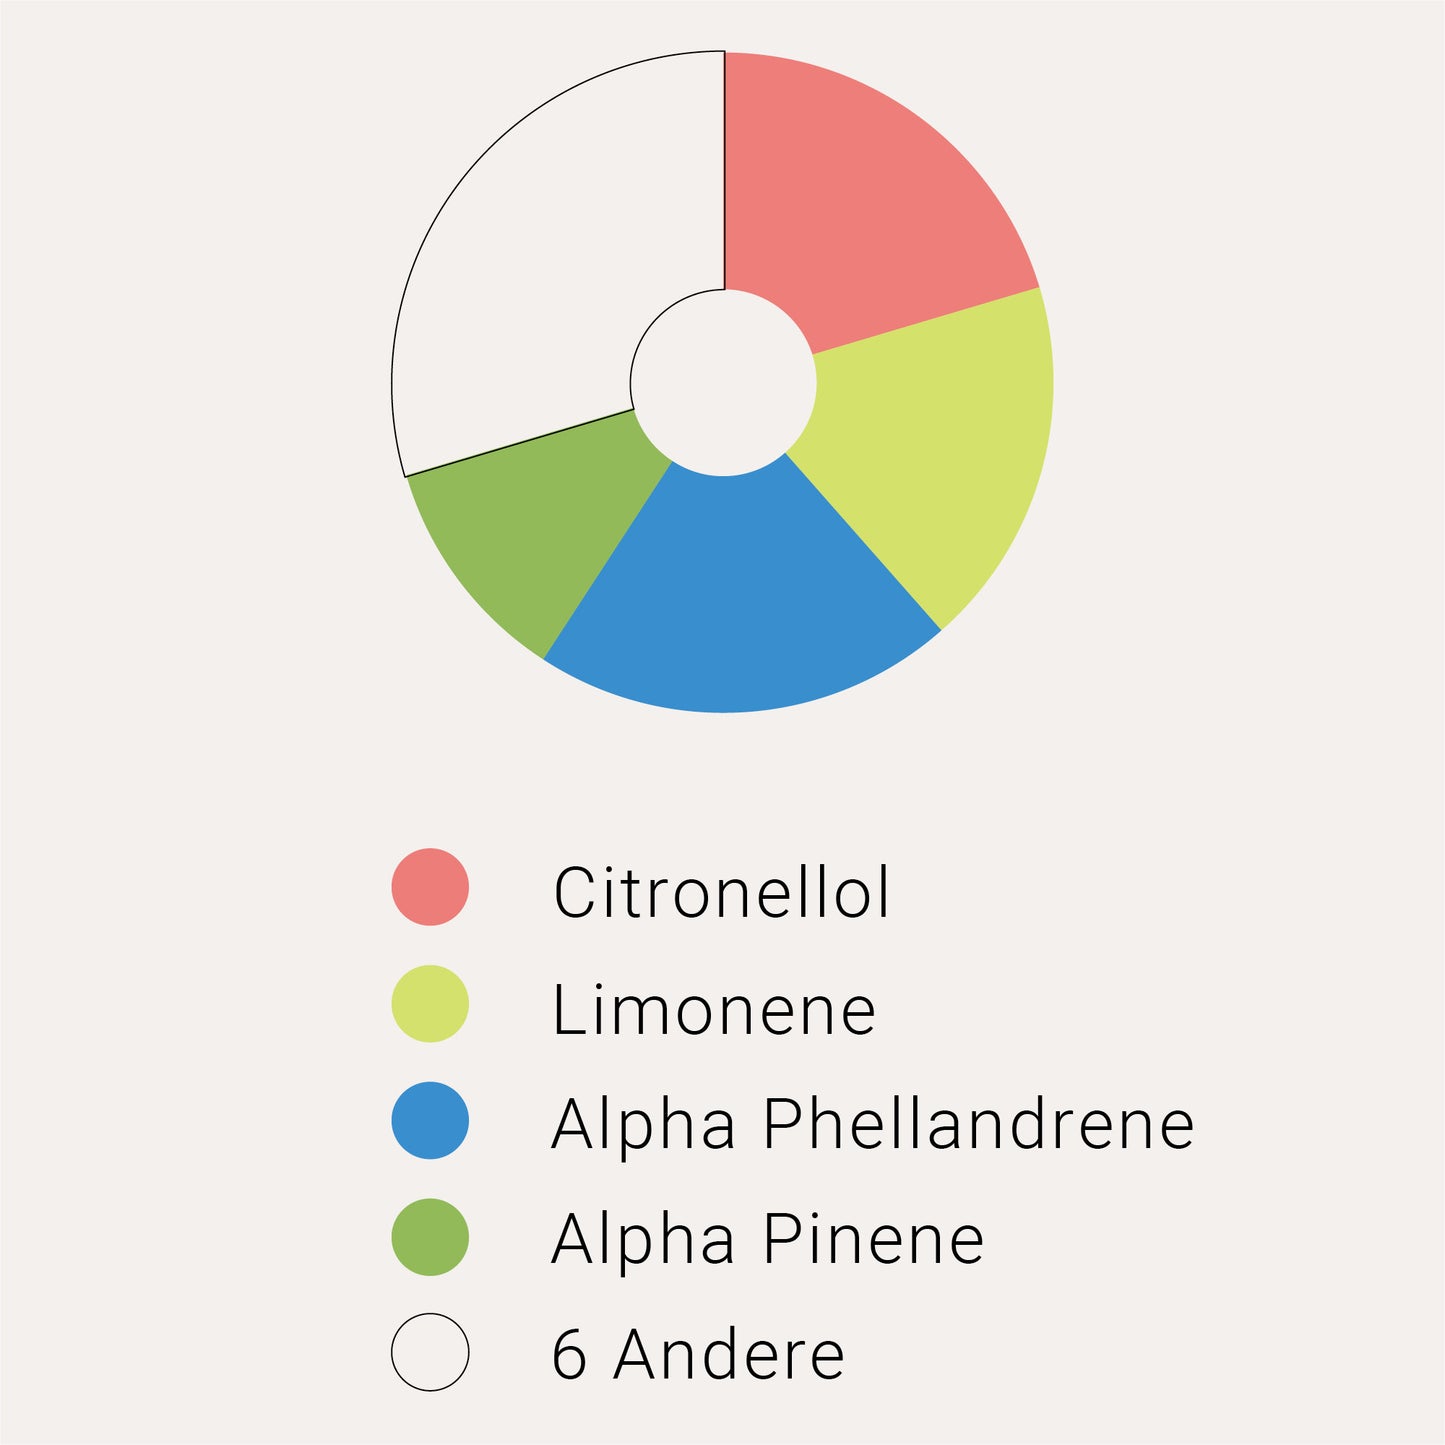Select the blue legend dot
The height and width of the screenshot is (1445, 1445).
[430, 1121]
